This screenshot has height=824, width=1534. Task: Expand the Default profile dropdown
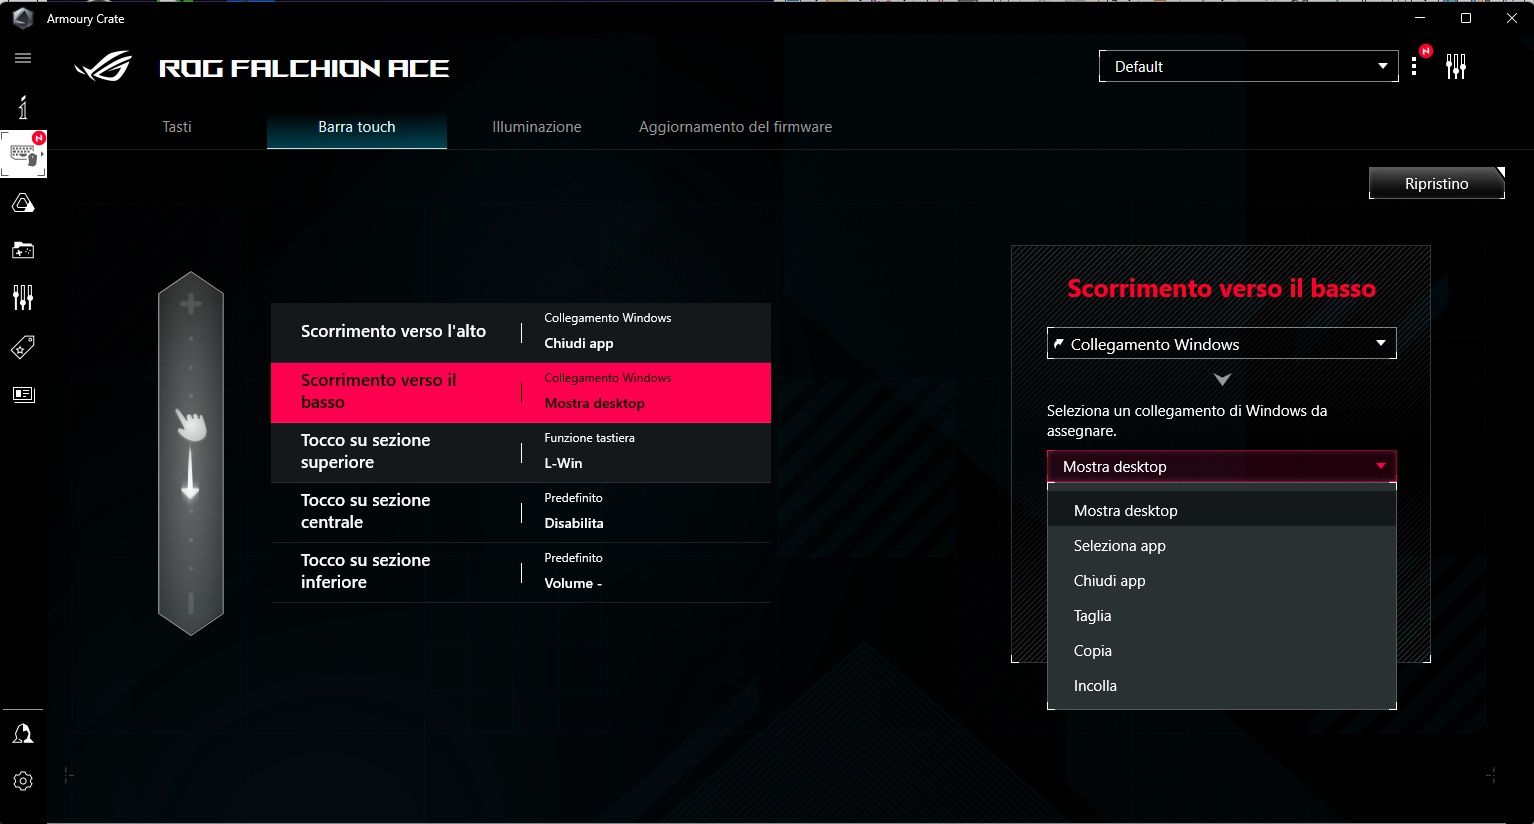(x=1248, y=66)
